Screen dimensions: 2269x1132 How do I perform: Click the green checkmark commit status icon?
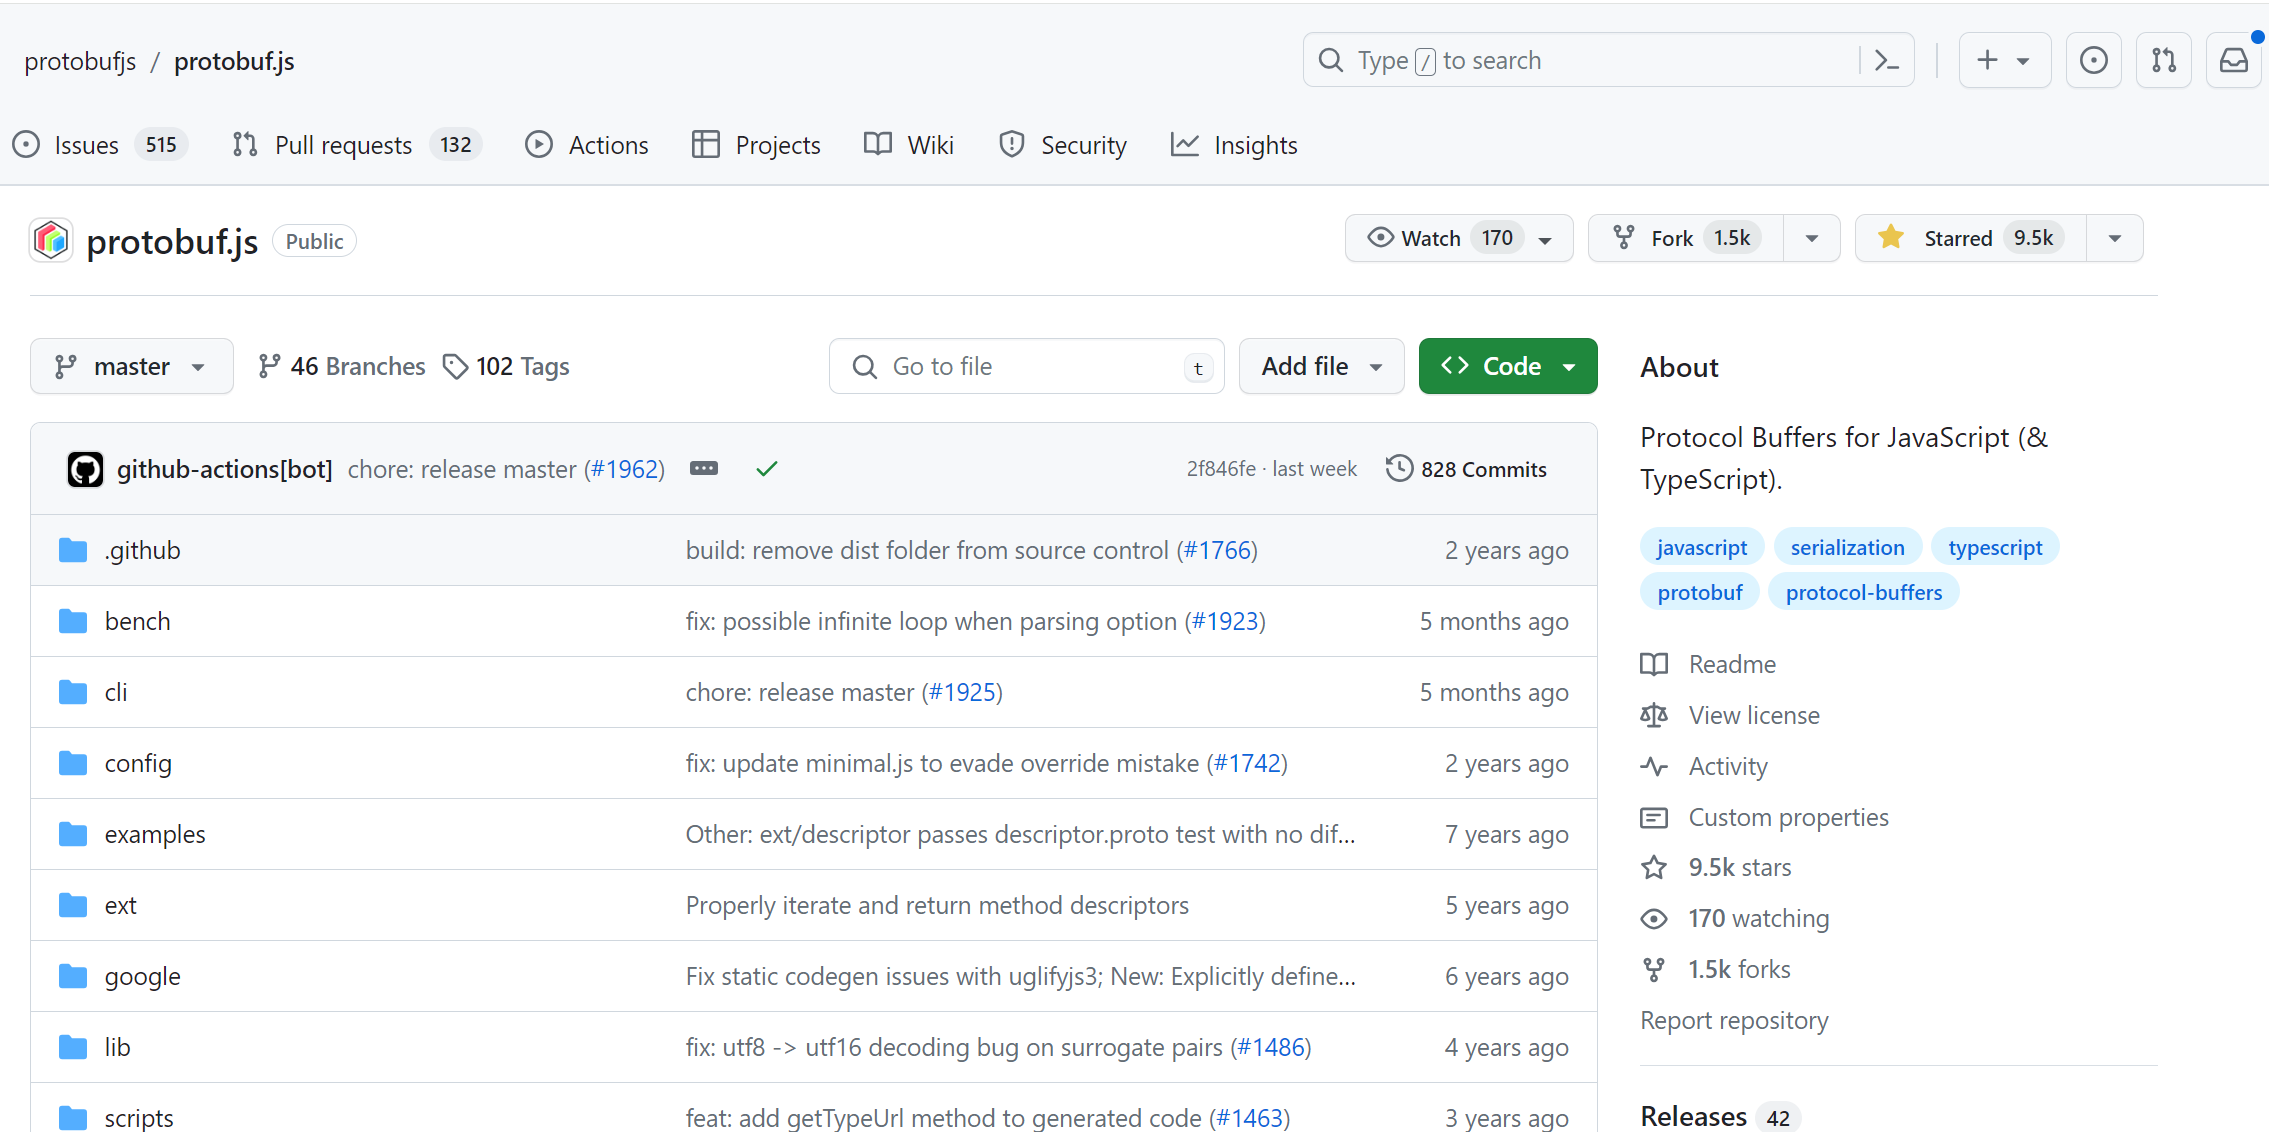(x=767, y=469)
